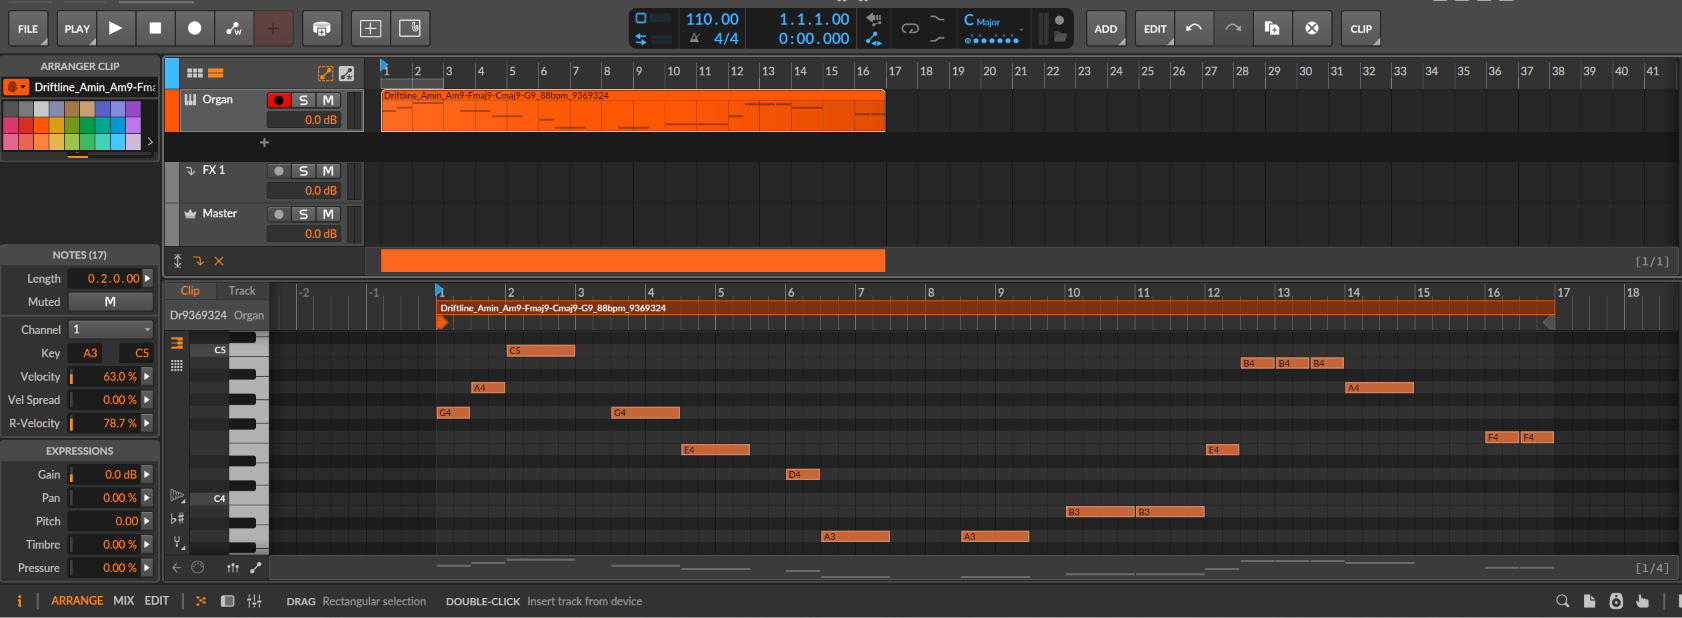Click the flat/sharp note naming icon
The image size is (1682, 618).
177,518
